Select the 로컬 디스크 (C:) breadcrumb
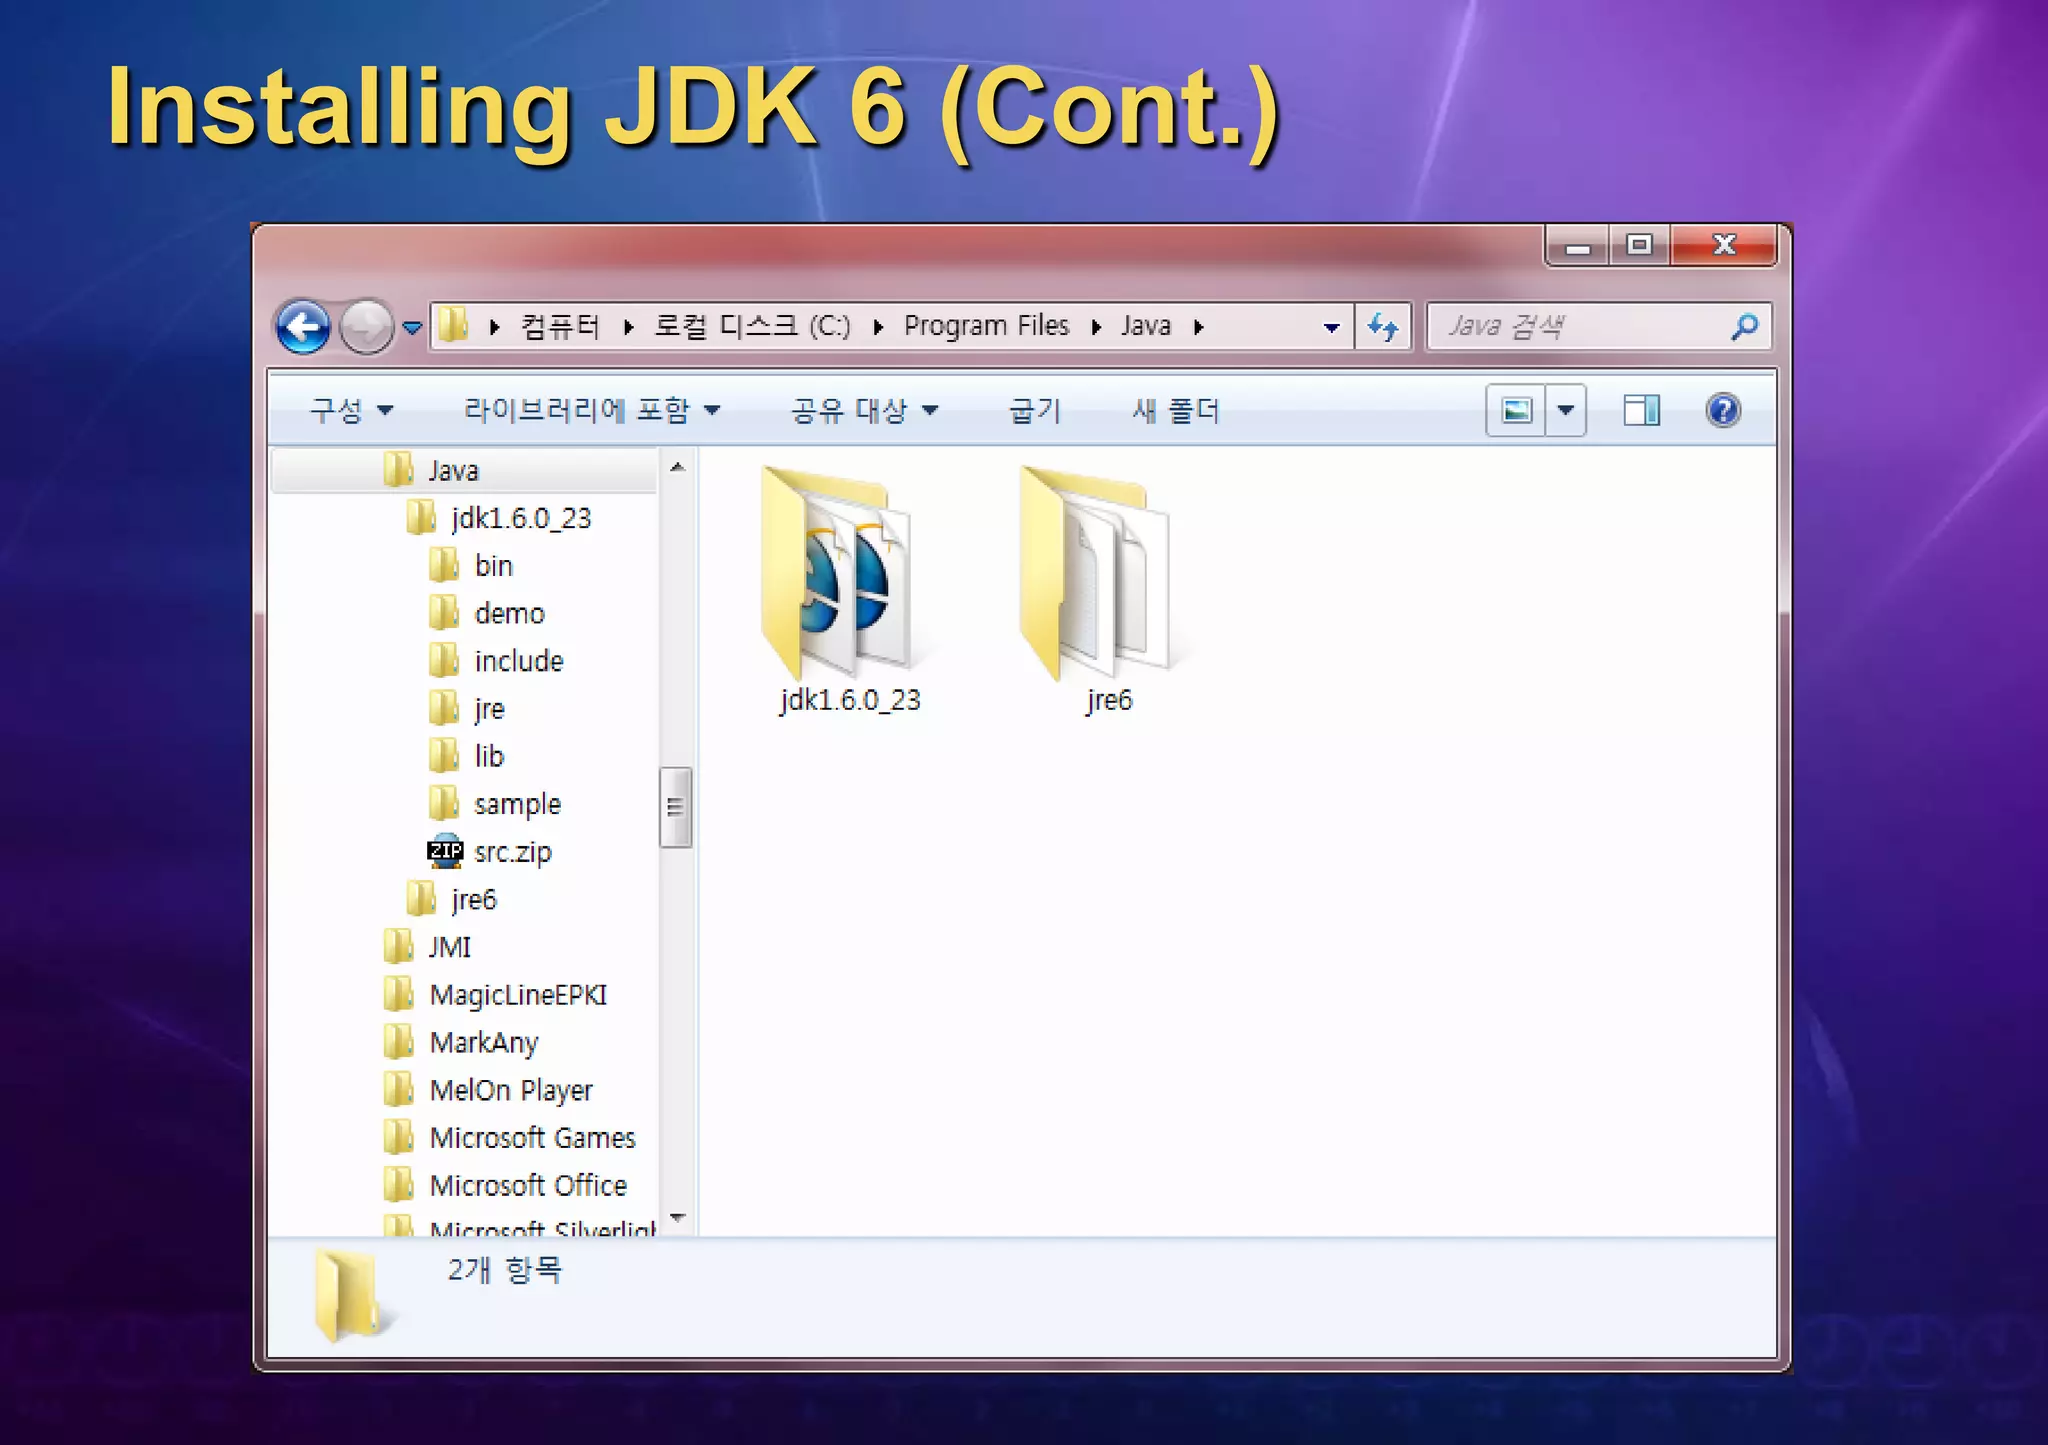The height and width of the screenshot is (1445, 2048). tap(752, 326)
